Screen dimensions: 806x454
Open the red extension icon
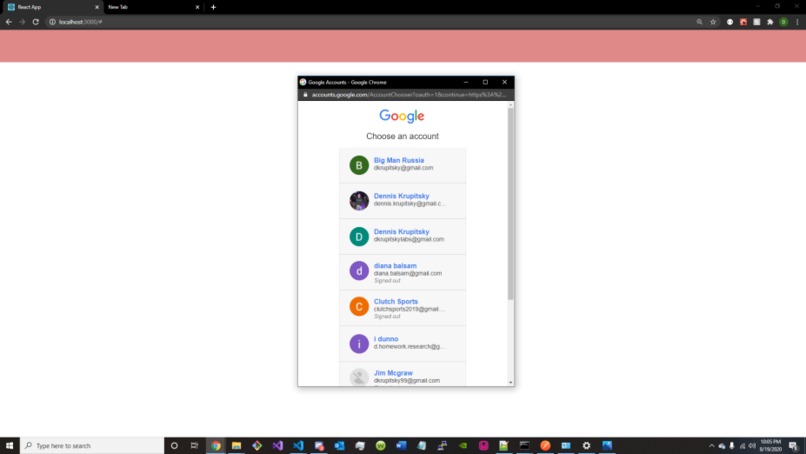click(743, 22)
